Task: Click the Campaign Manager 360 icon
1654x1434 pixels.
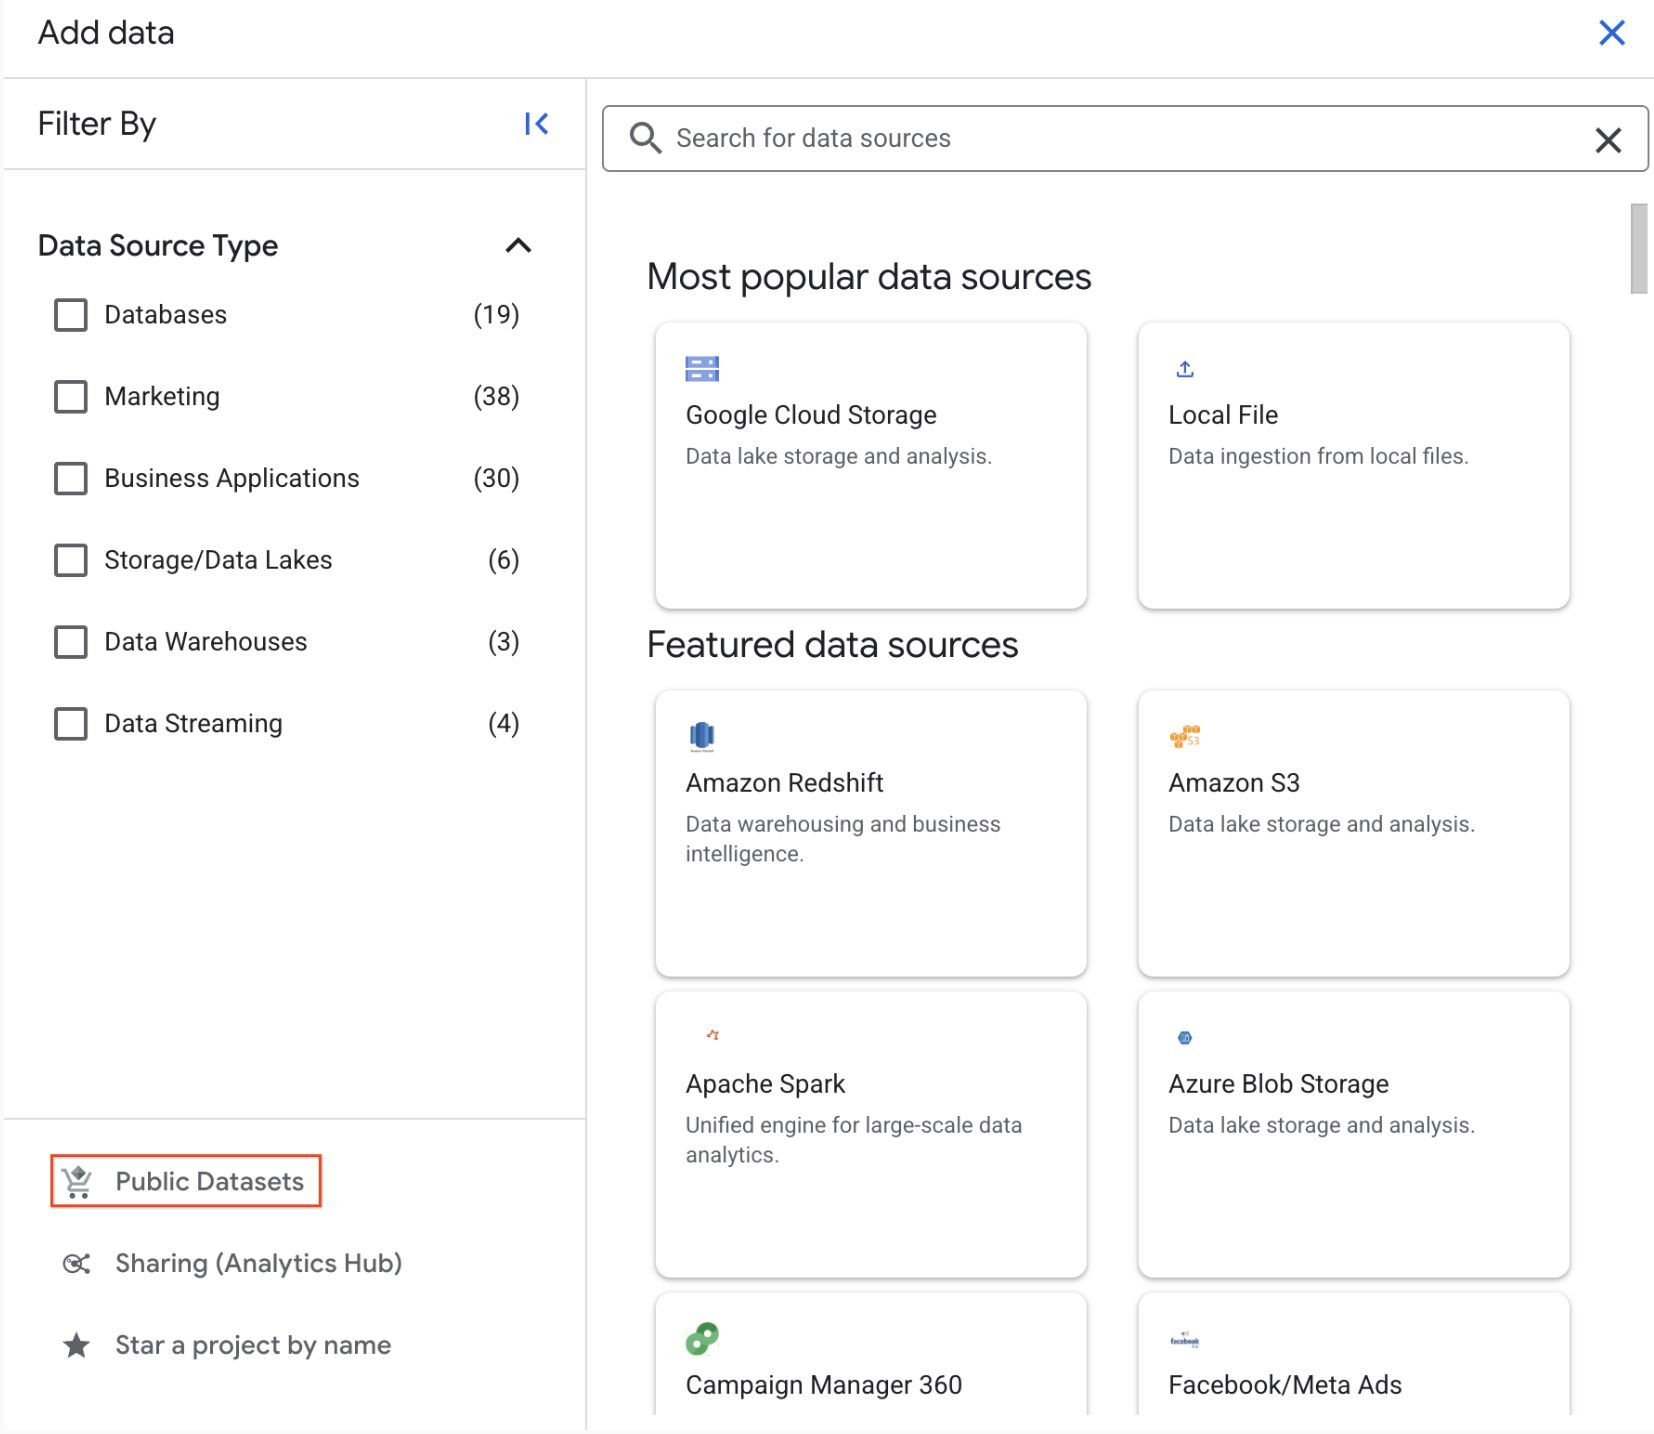Action: pos(702,1338)
